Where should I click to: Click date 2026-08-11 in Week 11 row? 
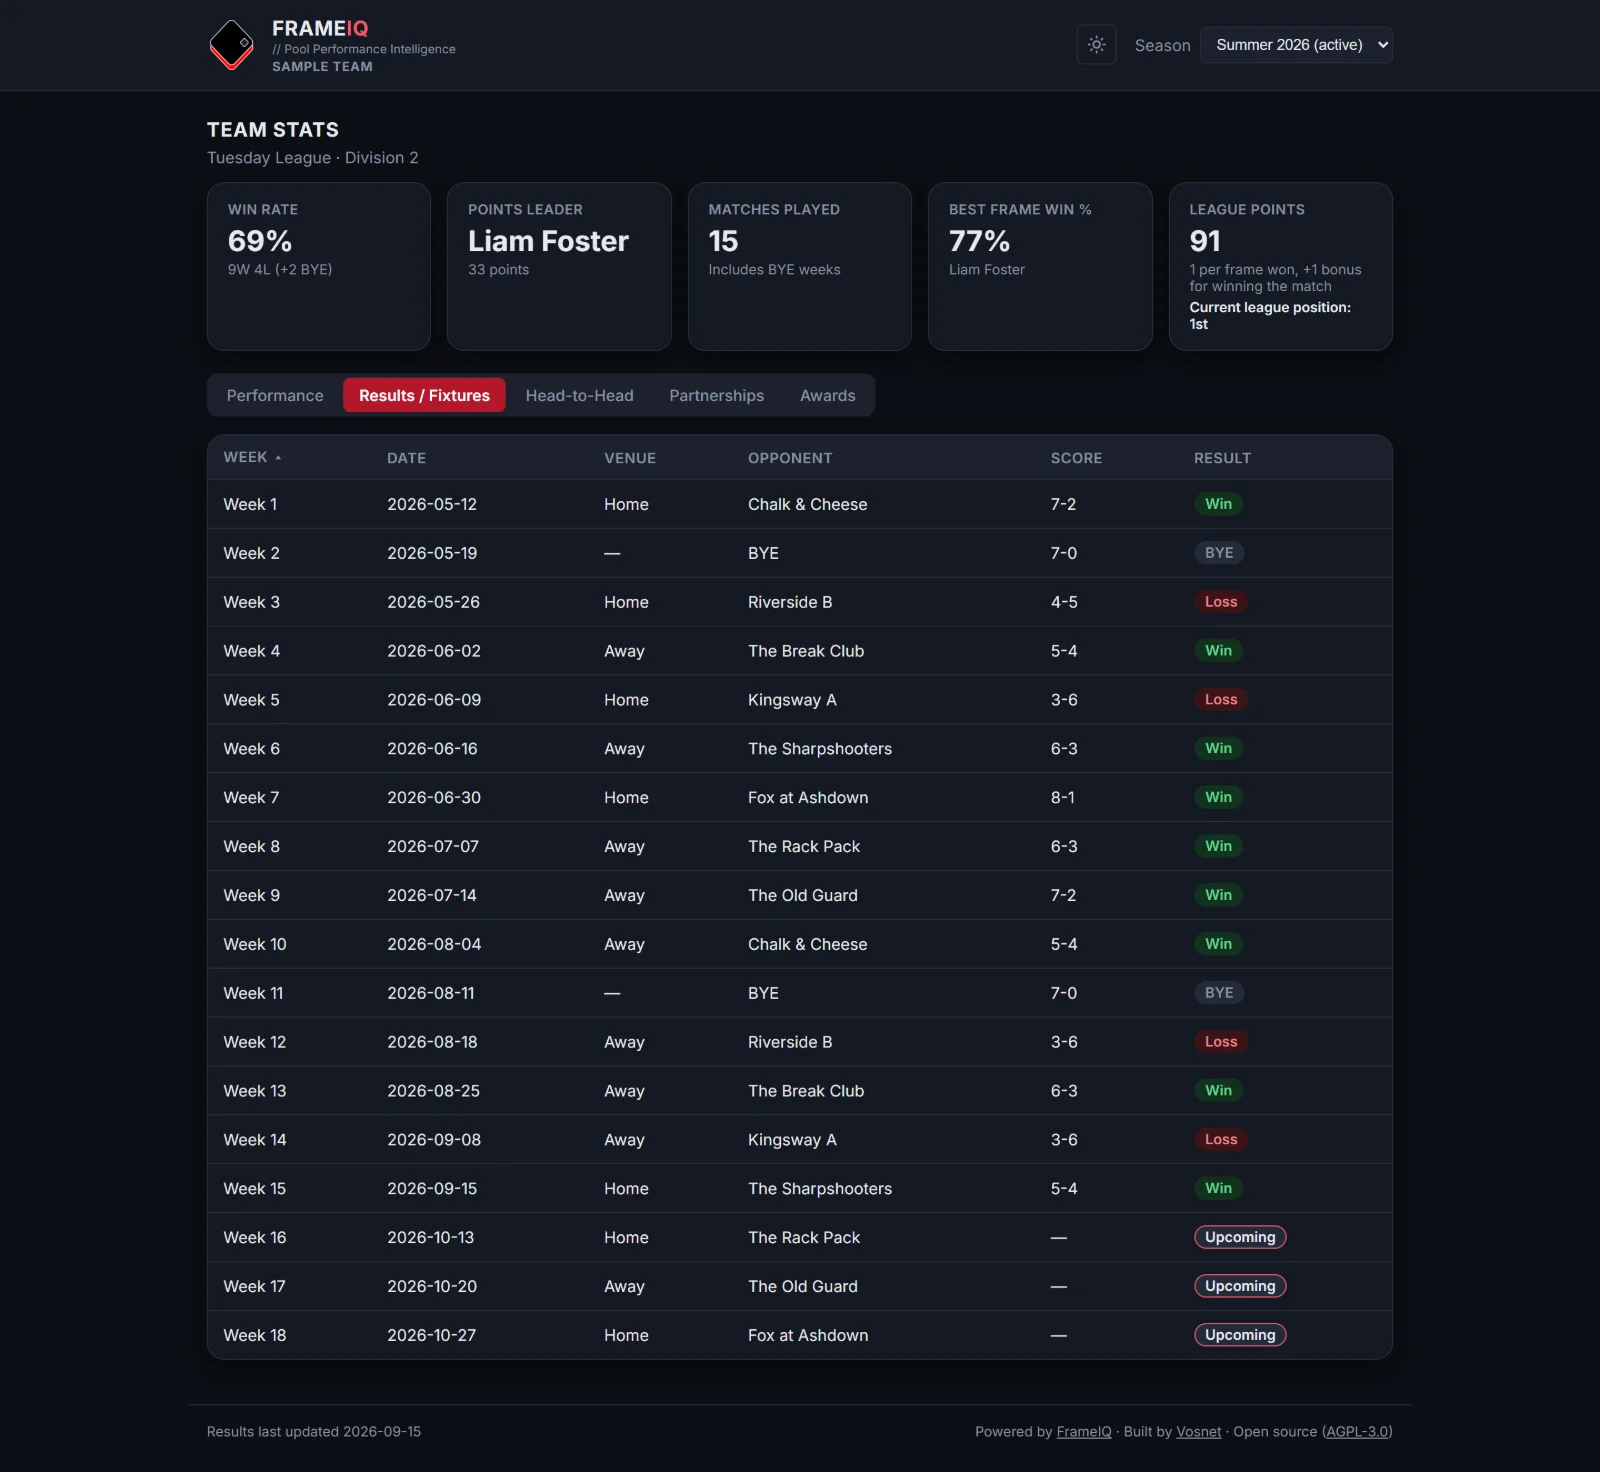[431, 993]
